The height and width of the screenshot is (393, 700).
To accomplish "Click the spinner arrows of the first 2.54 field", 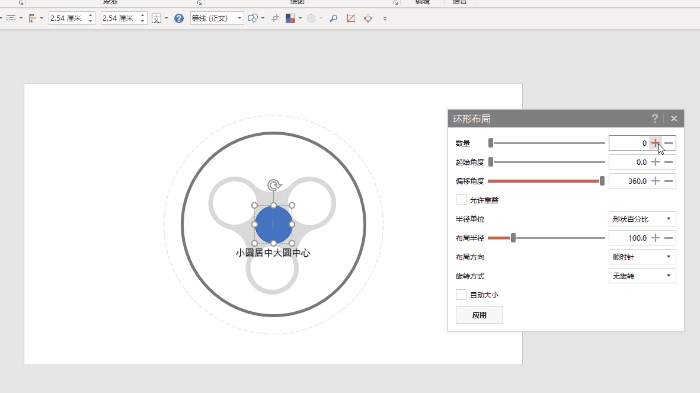I will tap(91, 18).
